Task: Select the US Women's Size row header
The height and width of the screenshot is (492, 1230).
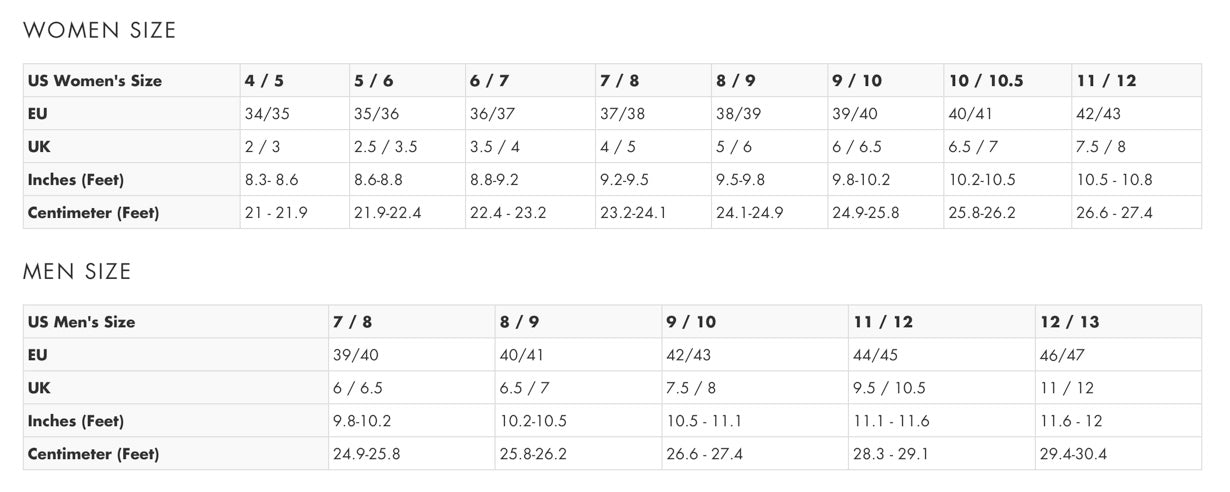Action: pos(94,81)
